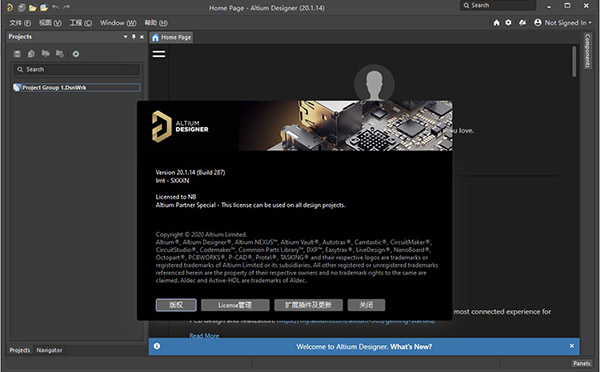
Task: Open the Components side panel tab
Action: [587, 51]
